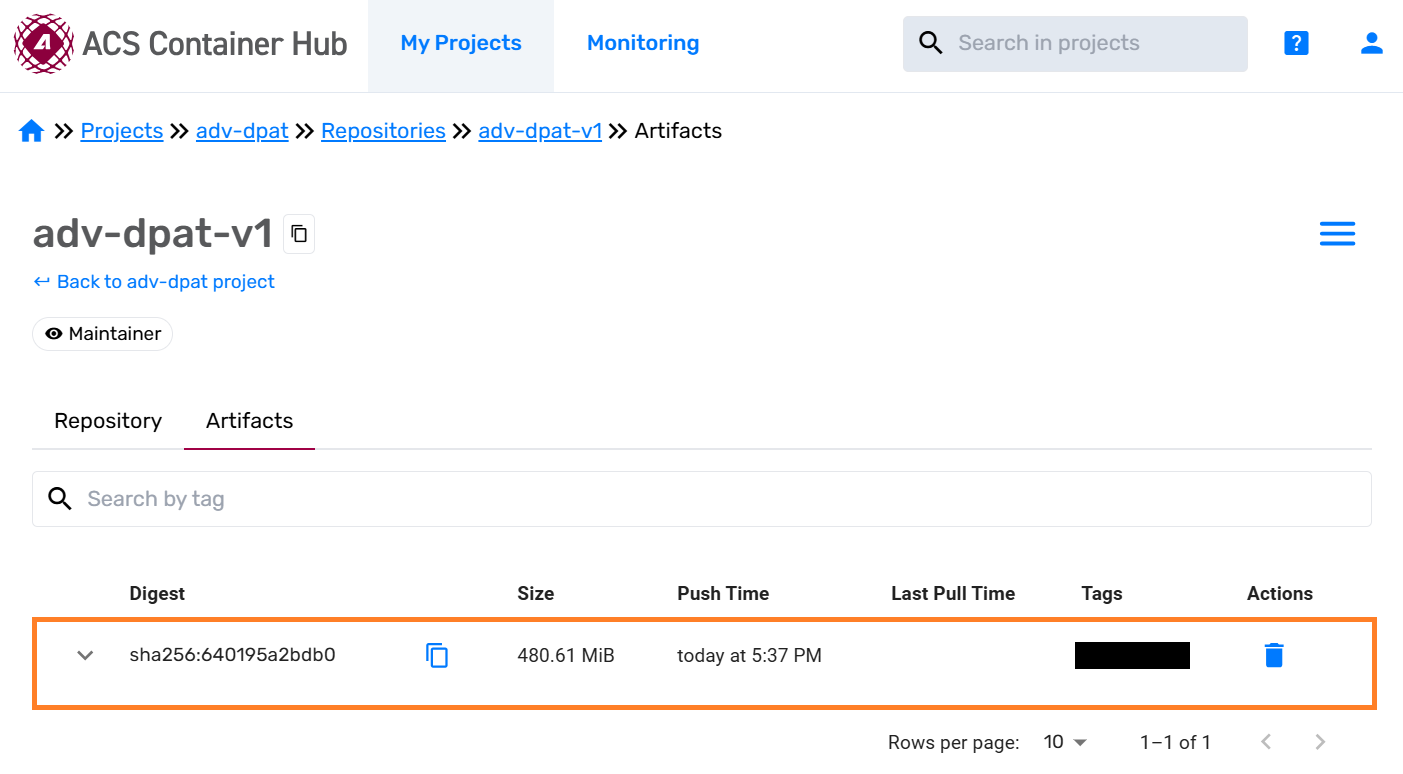Open the user account icon

coord(1371,43)
